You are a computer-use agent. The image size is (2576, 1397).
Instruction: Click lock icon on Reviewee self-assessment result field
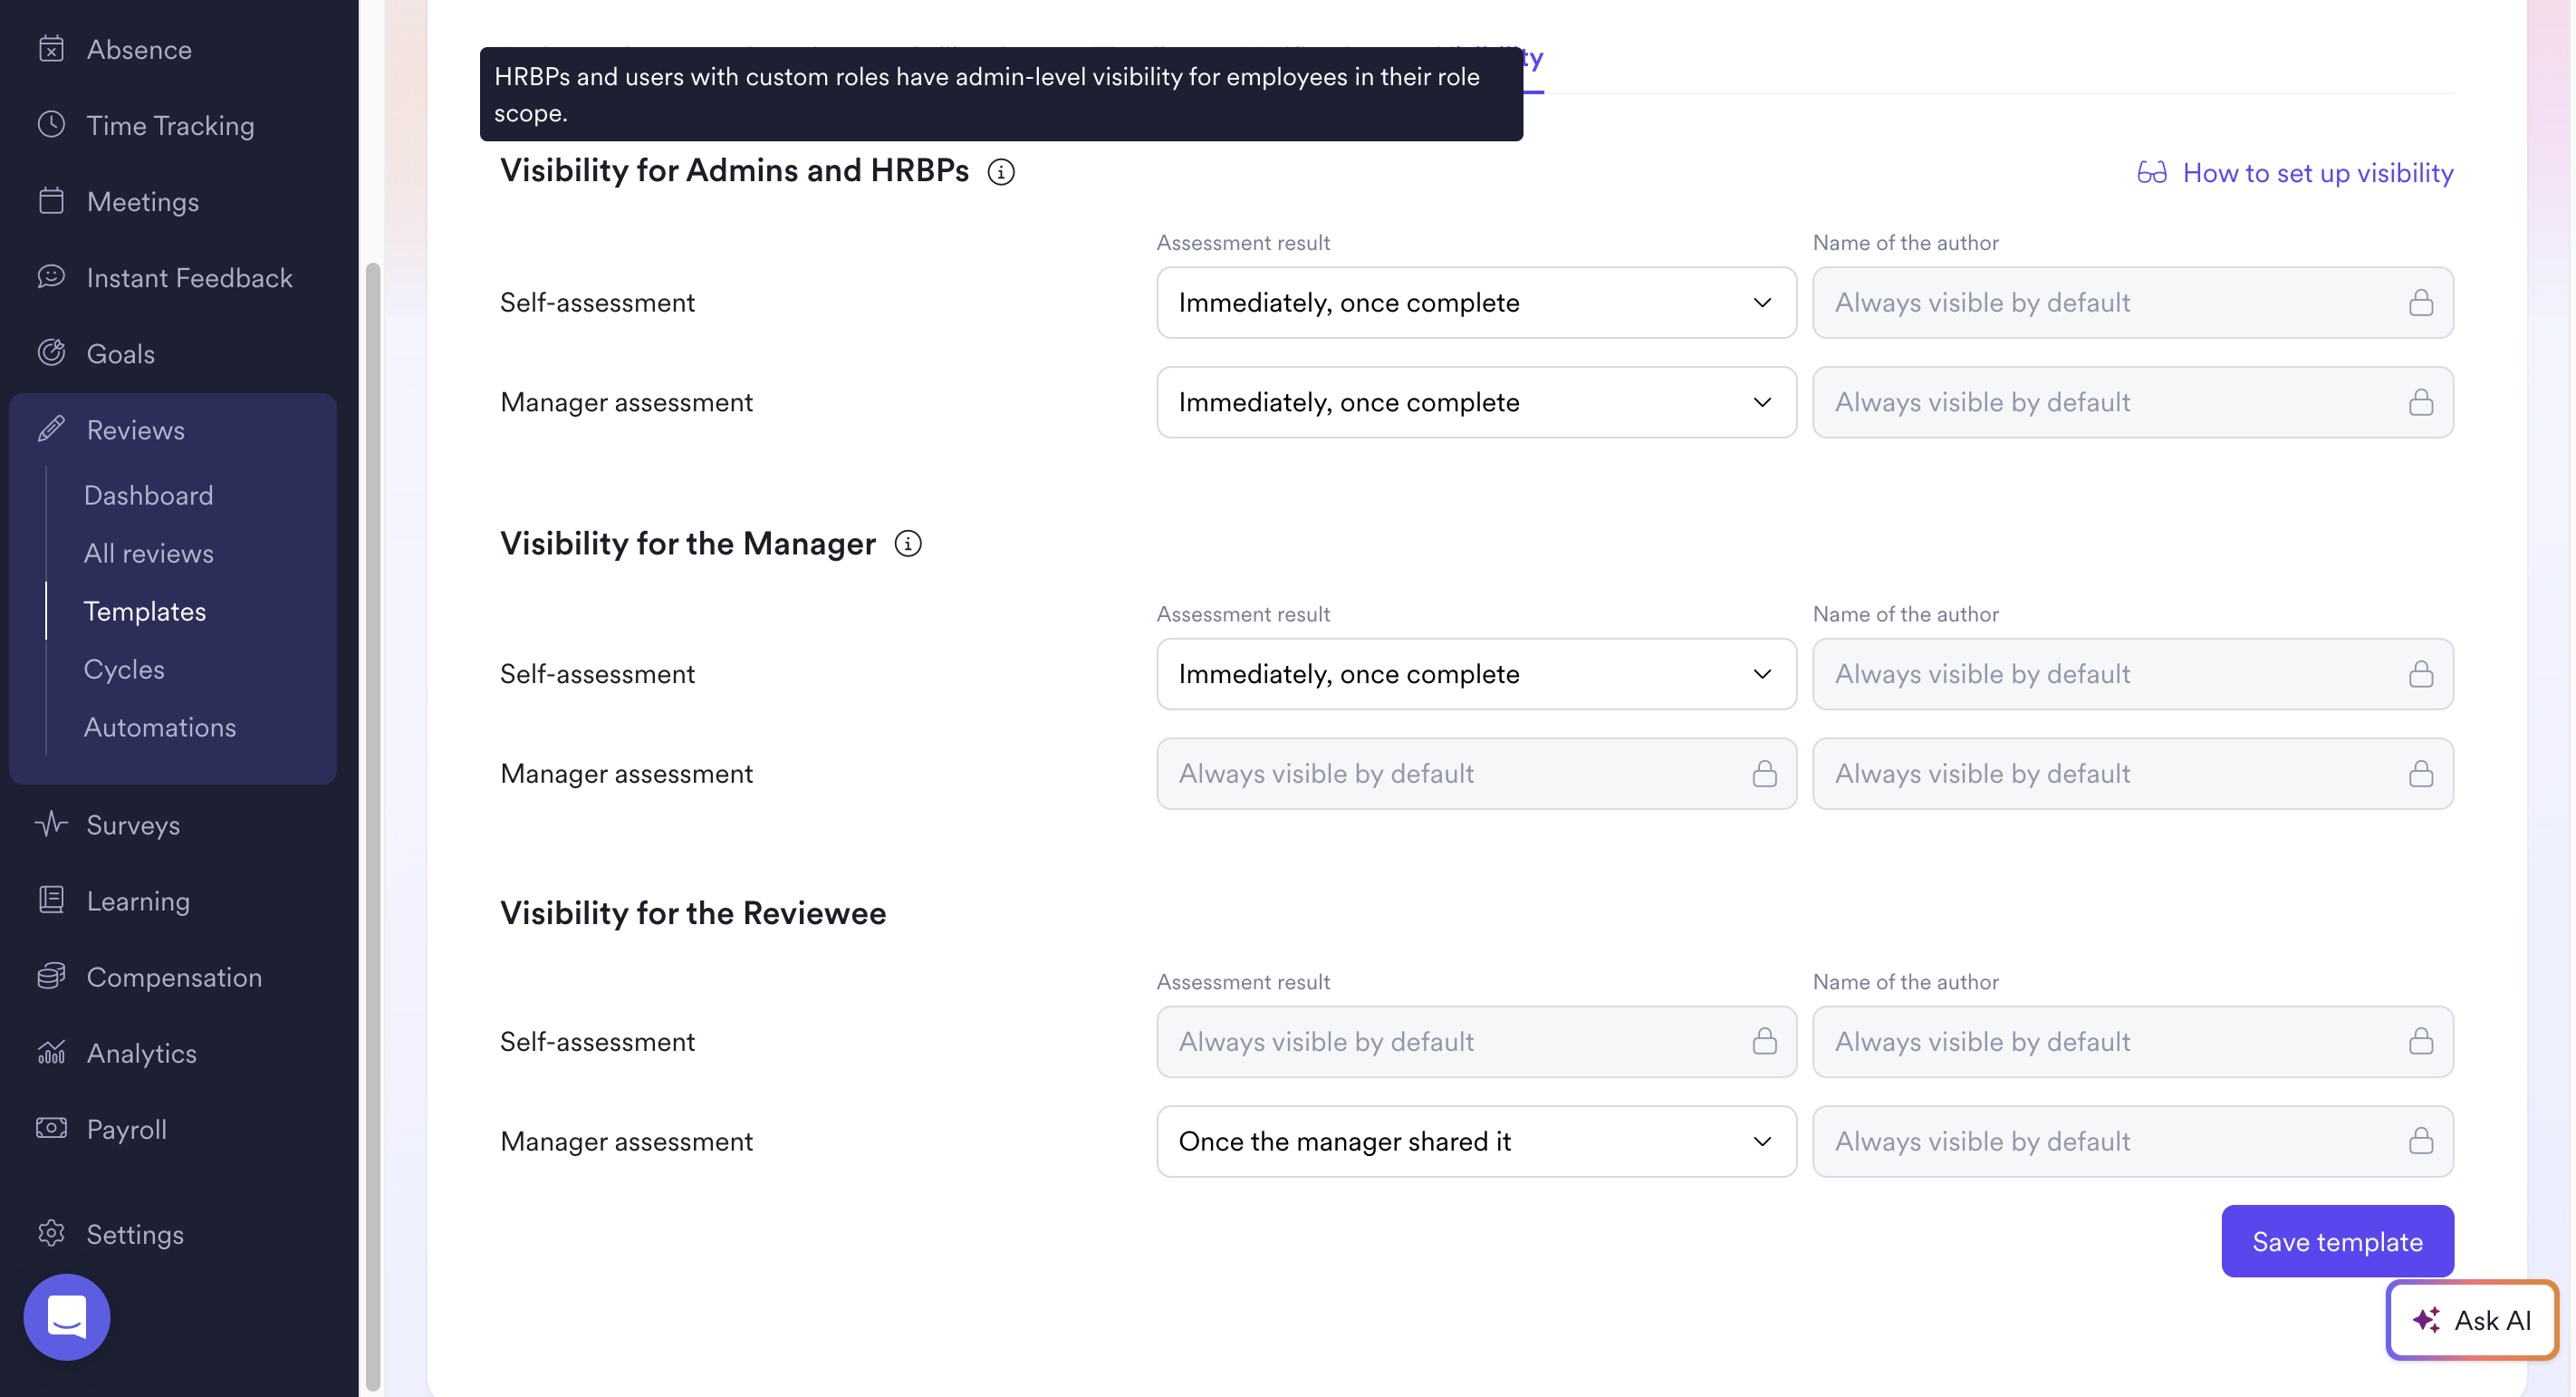tap(1764, 1041)
